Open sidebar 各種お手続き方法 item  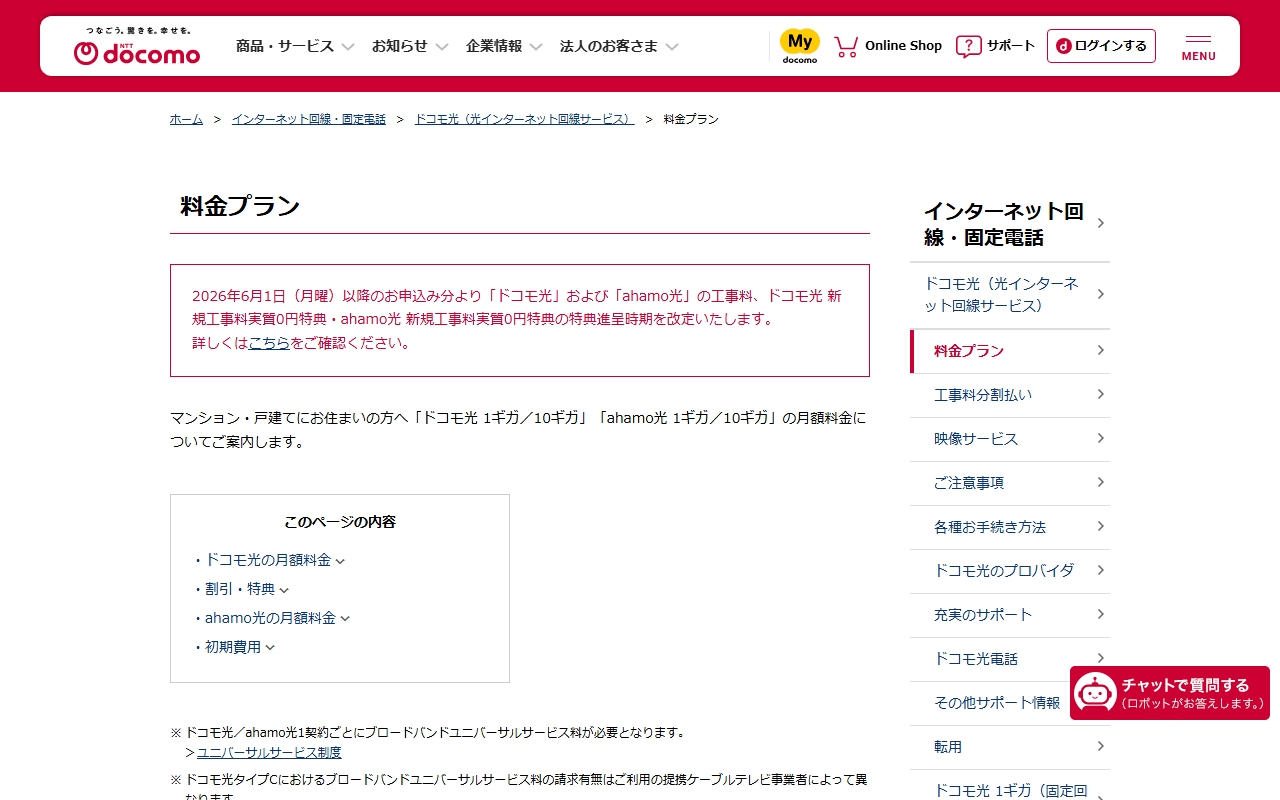(x=1010, y=527)
